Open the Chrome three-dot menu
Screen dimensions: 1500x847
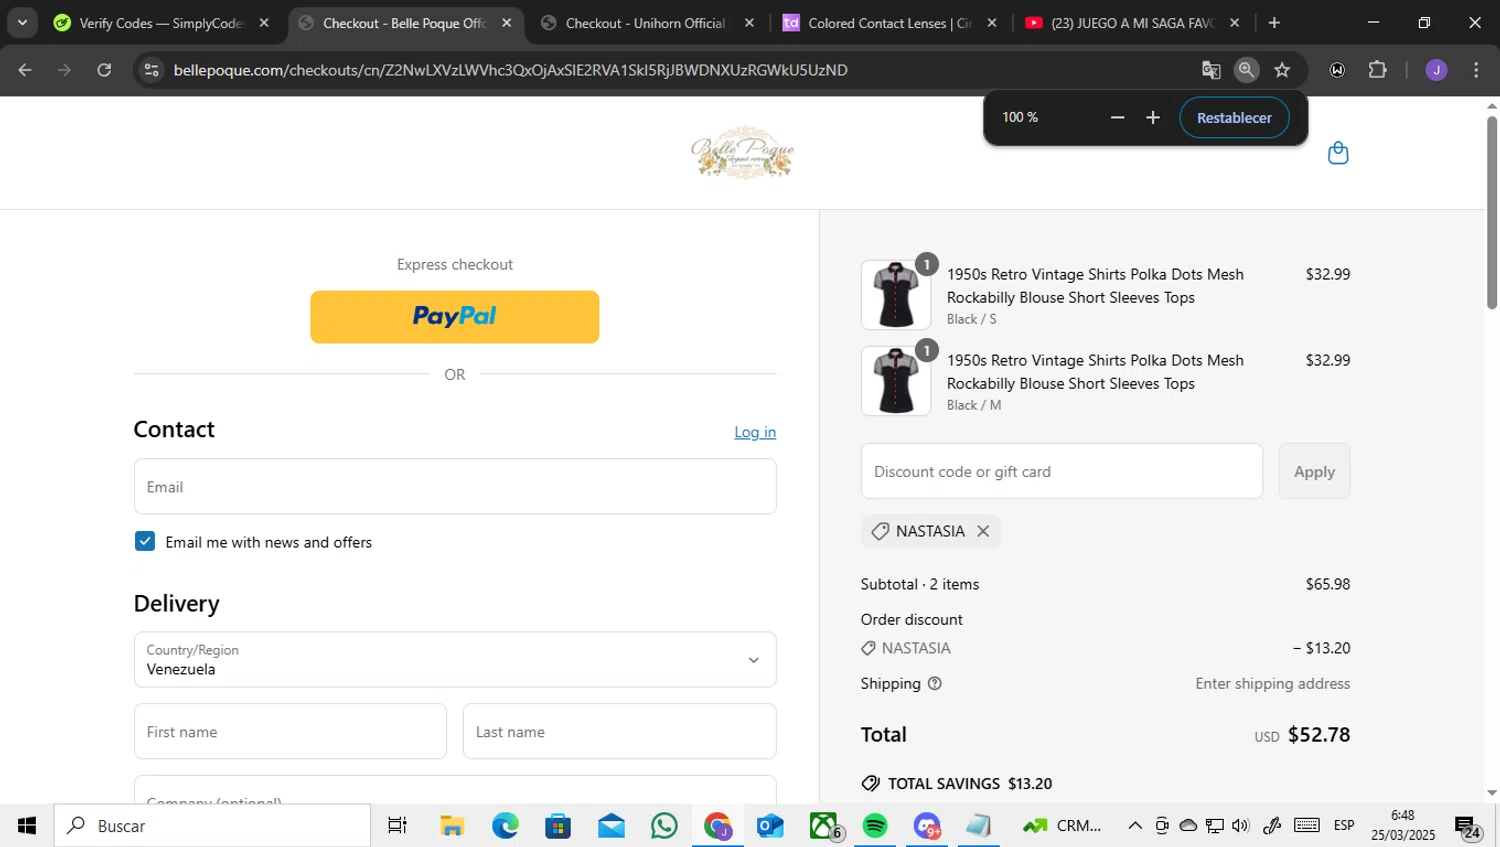1476,70
